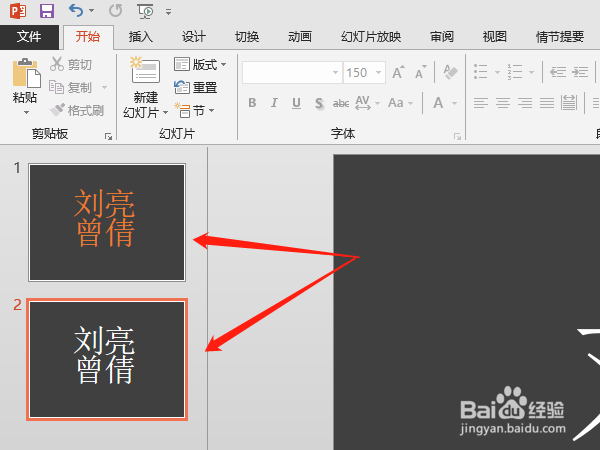Open the 节 (Section) dropdown
The image size is (600, 450).
(194, 111)
